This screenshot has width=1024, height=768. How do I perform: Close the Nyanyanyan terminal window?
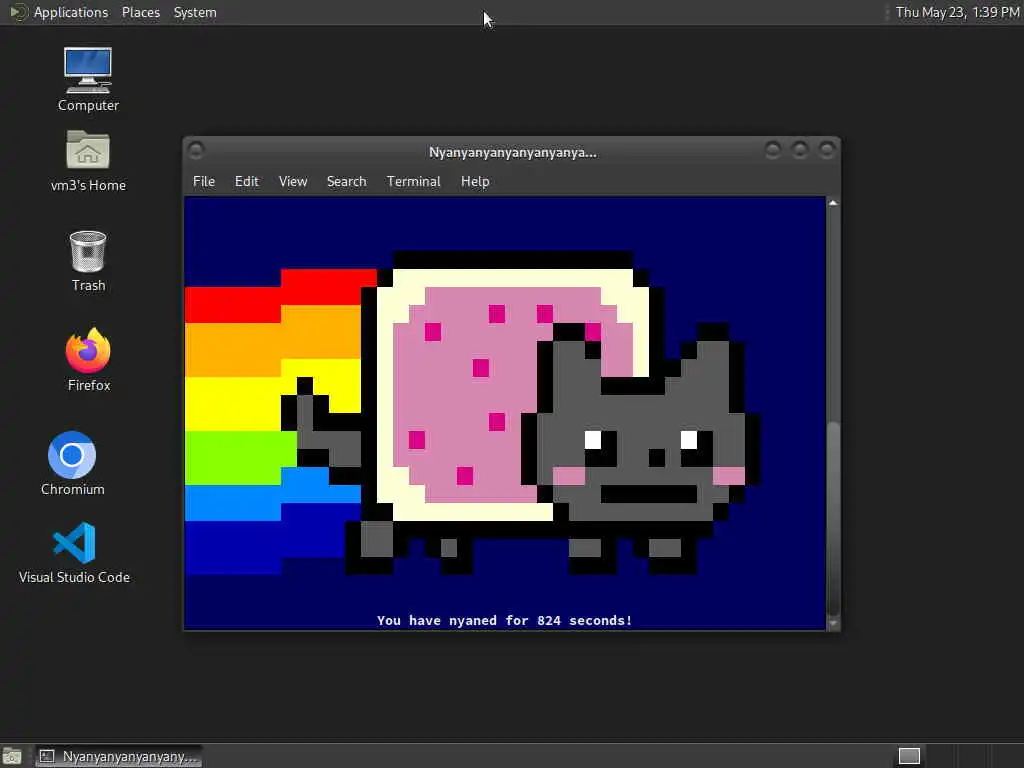click(x=826, y=151)
